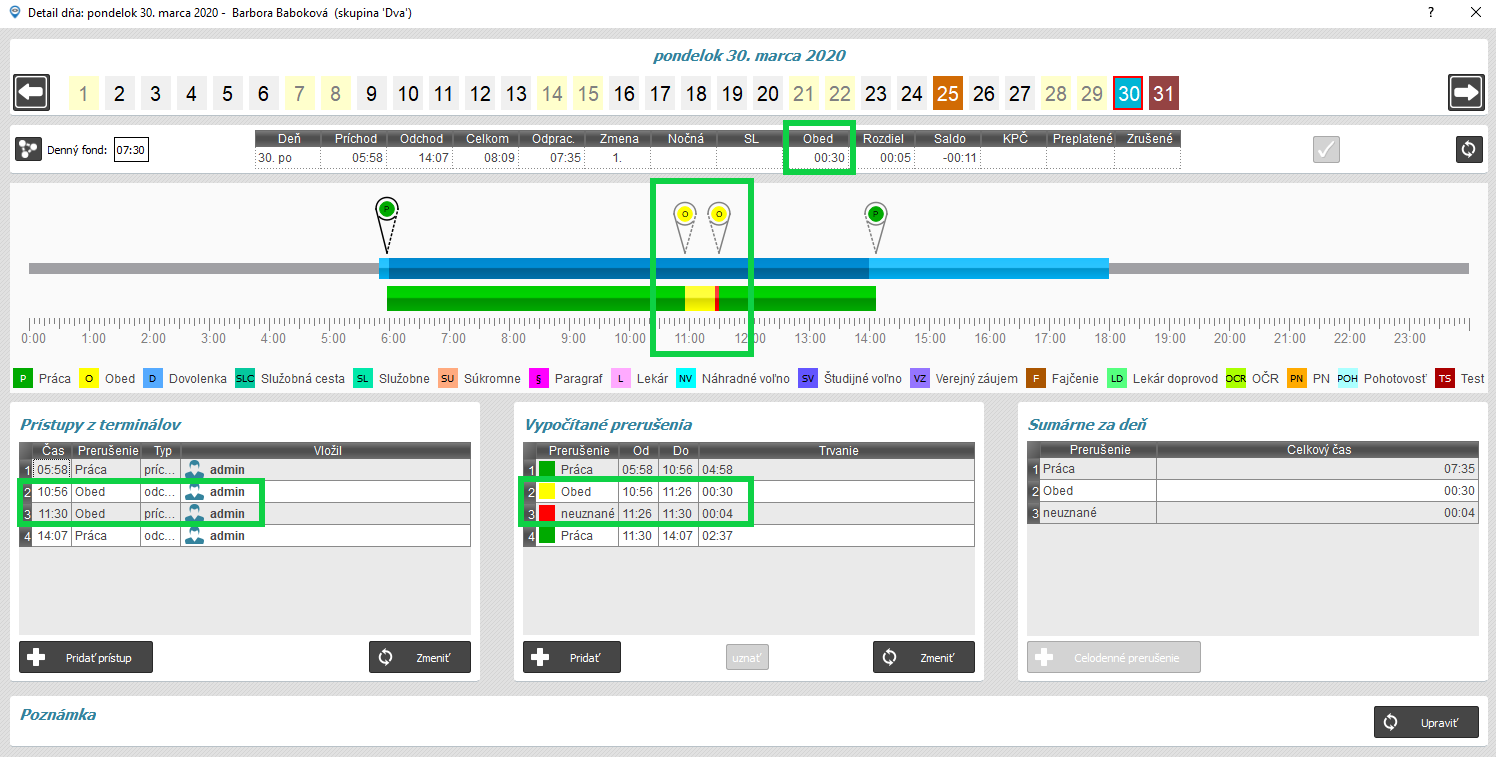
Task: Click the Upraviť note button
Action: pos(1426,722)
